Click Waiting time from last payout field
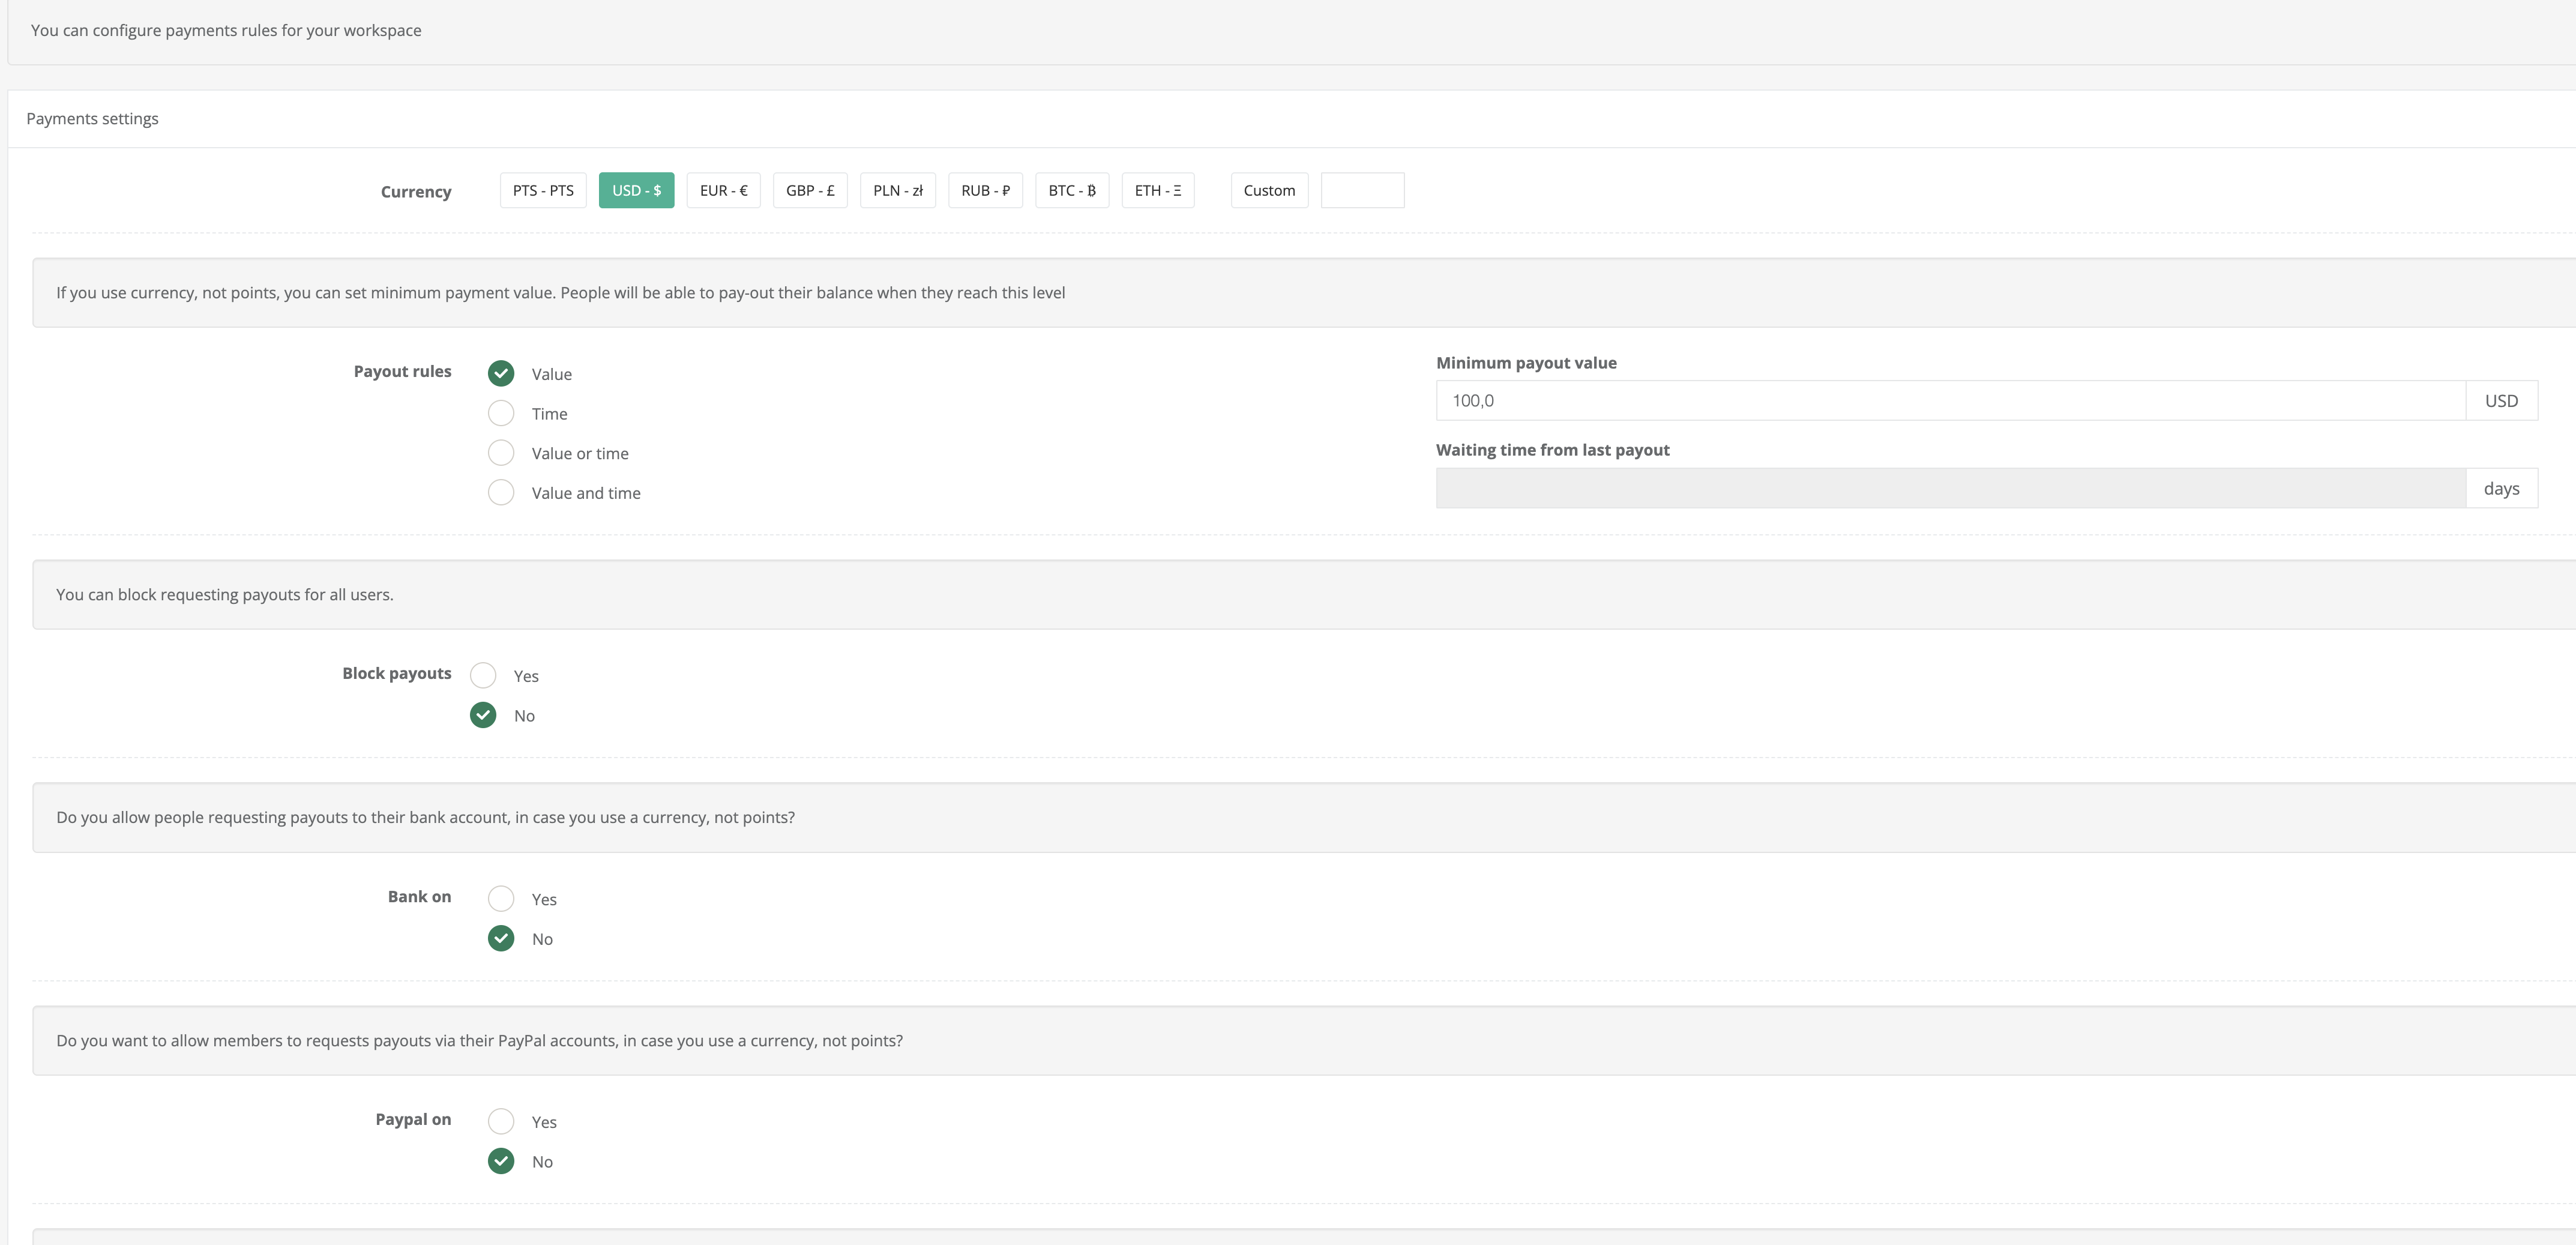Screen dimensions: 2576x1245 pos(1950,488)
